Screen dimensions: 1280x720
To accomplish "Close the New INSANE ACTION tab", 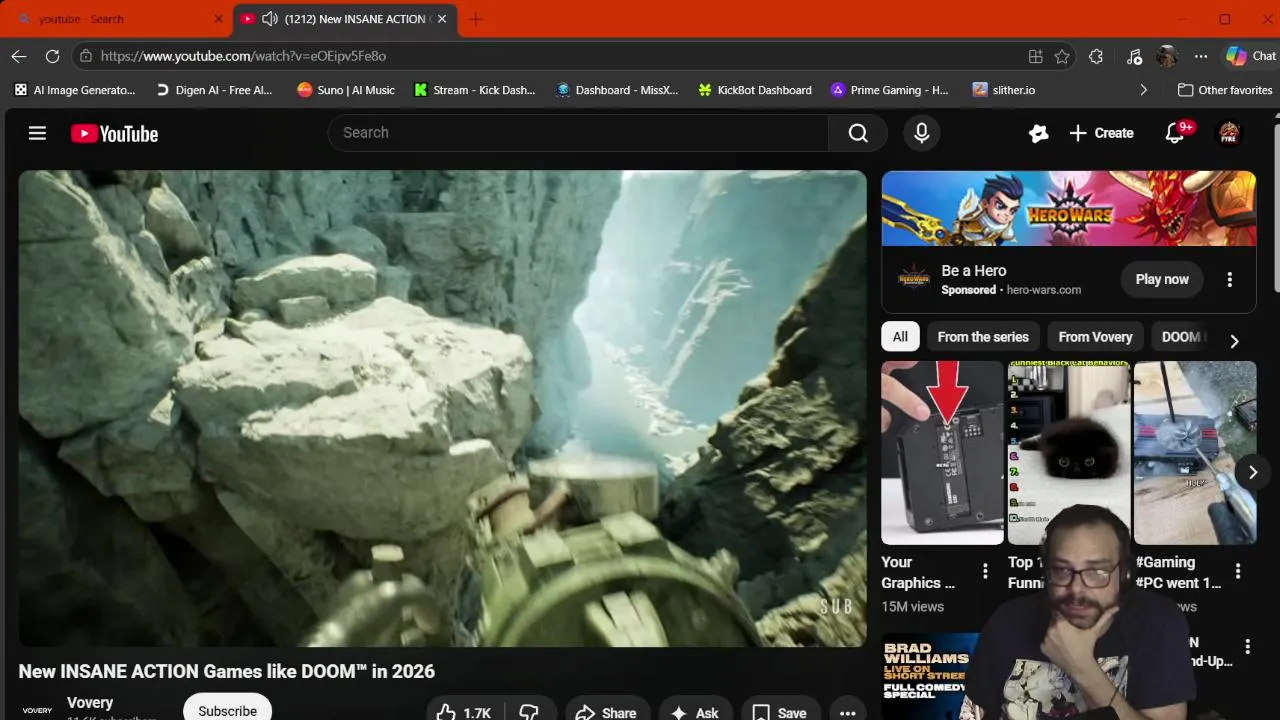I will [442, 19].
